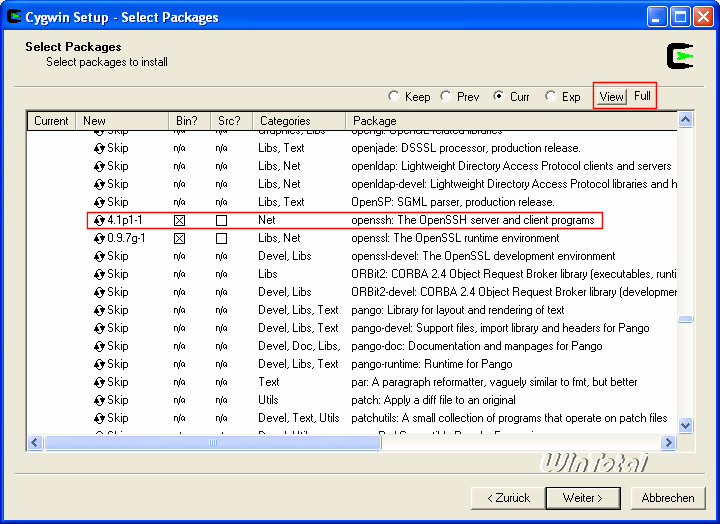The image size is (720, 524).
Task: Select the Keep radio button
Action: click(x=394, y=97)
